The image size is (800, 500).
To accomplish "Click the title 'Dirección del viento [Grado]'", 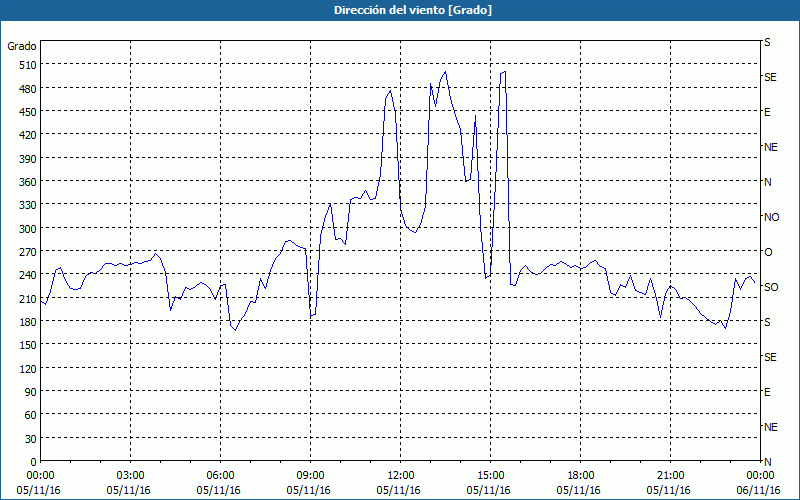I will (413, 10).
